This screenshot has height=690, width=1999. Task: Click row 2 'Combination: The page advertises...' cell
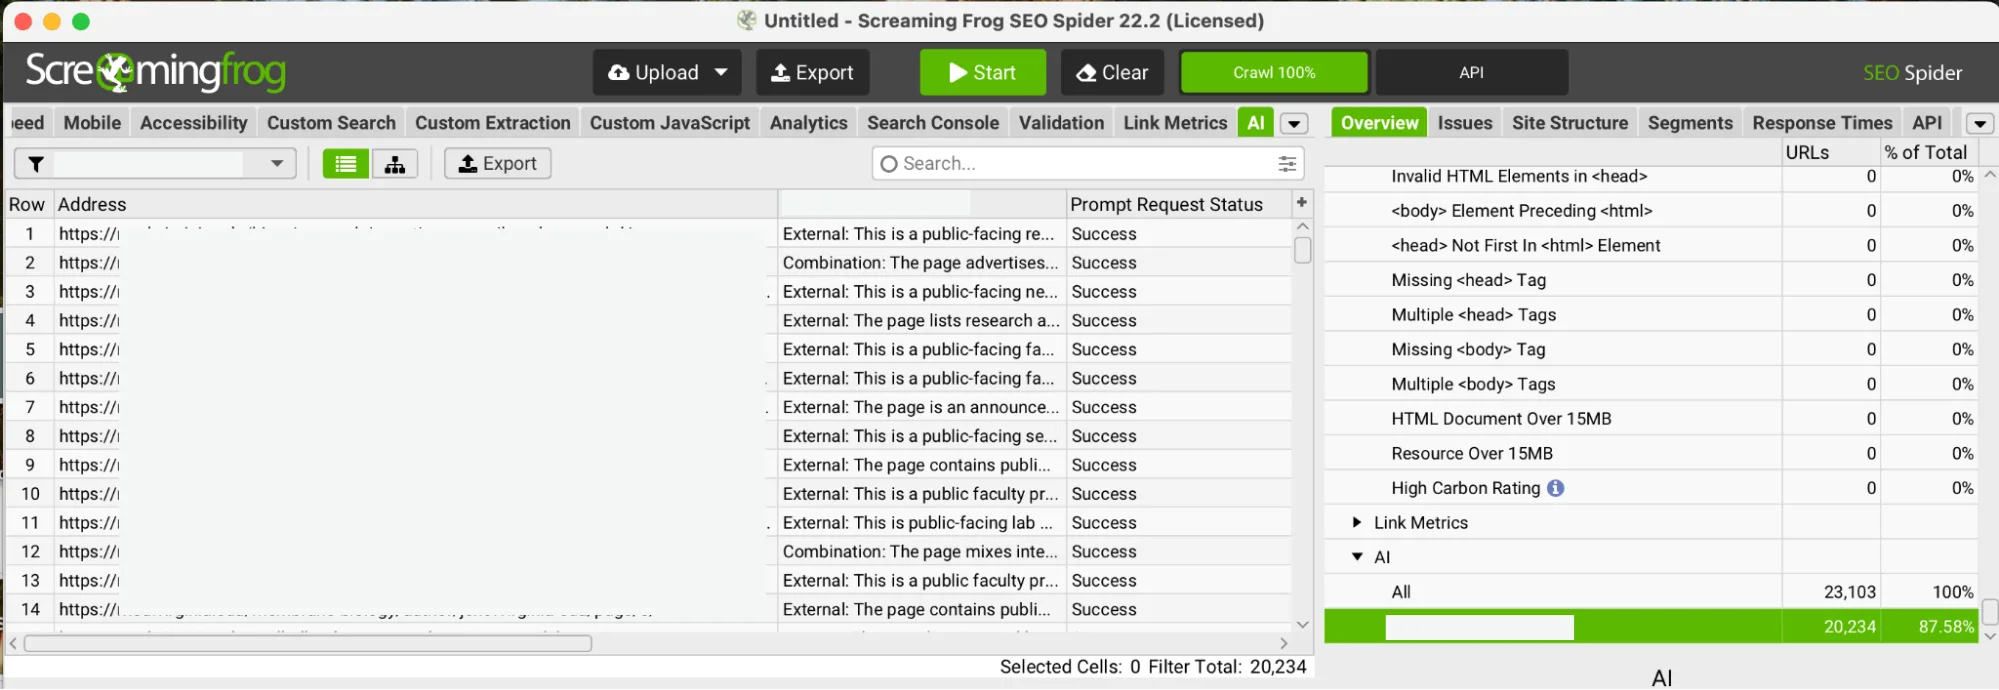coord(921,262)
